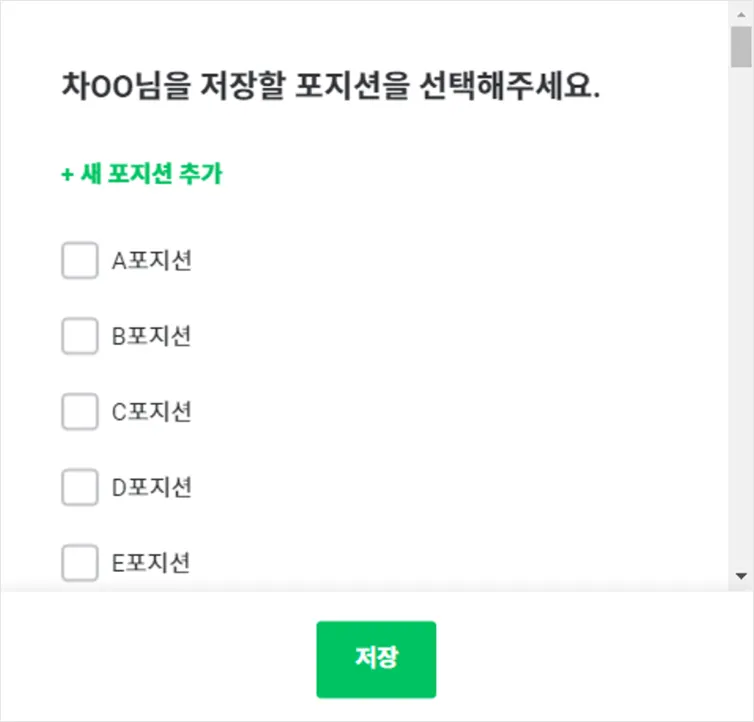754x722 pixels.
Task: Tick the checkbox next to B포지션
Action: pyautogui.click(x=80, y=336)
